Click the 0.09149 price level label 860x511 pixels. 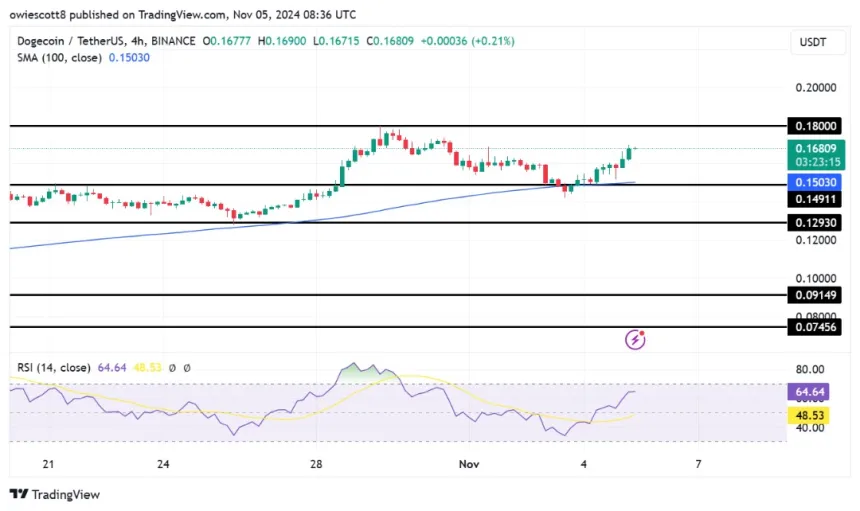818,296
